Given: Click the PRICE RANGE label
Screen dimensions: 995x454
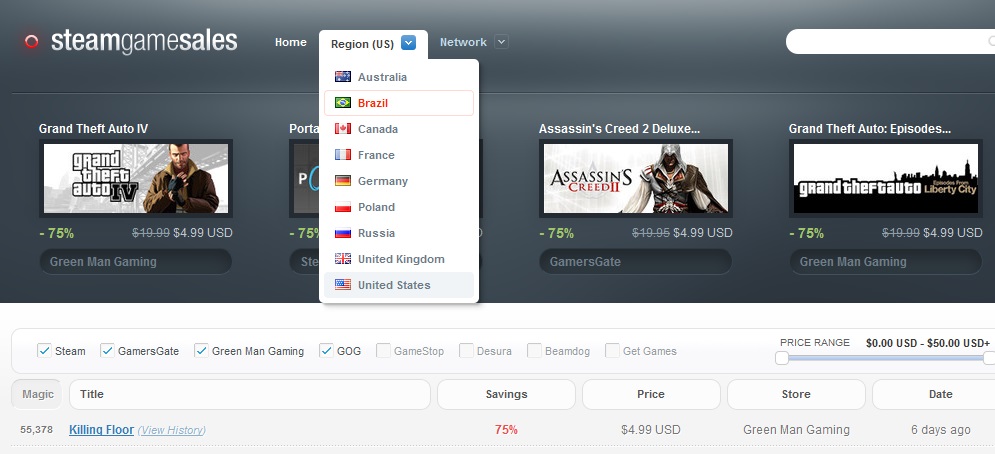Looking at the screenshot, I should [x=815, y=342].
